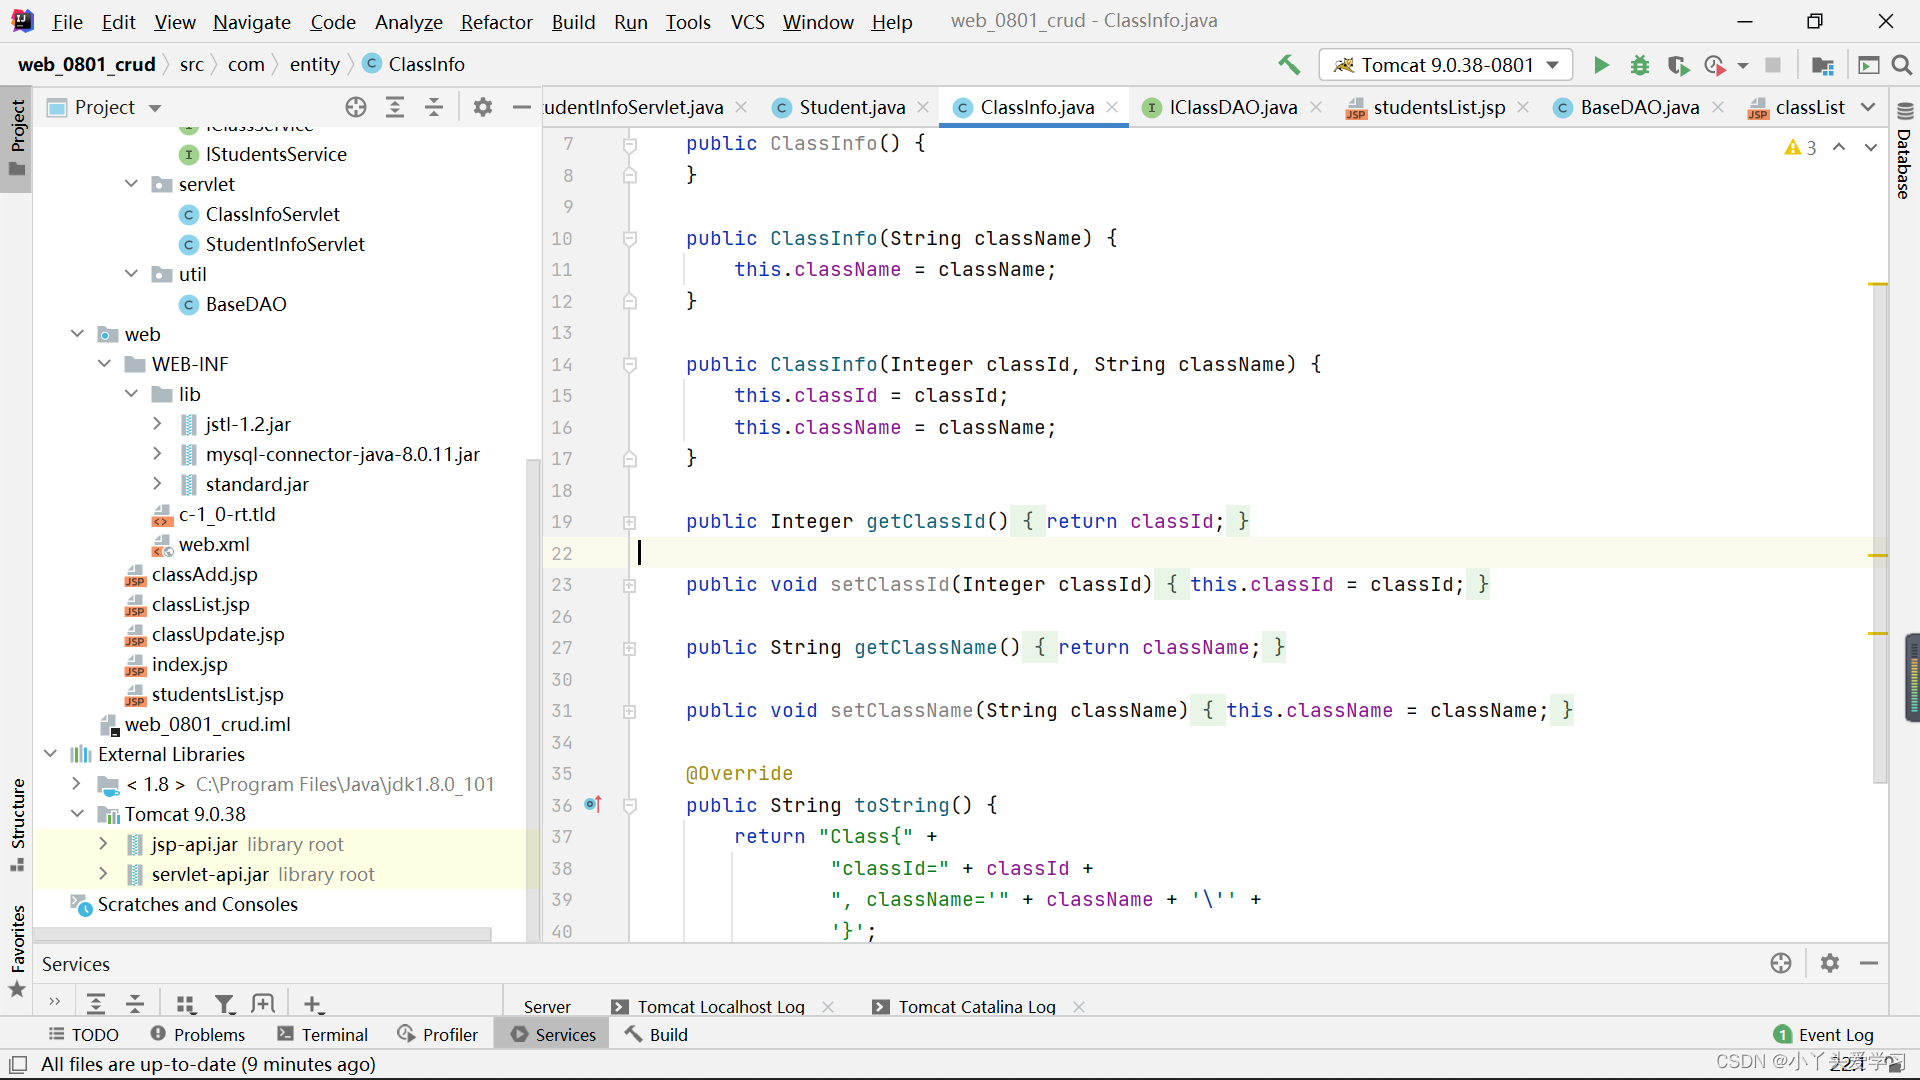Select ClassInfoServlet in project tree
This screenshot has width=1920, height=1080.
tap(272, 214)
